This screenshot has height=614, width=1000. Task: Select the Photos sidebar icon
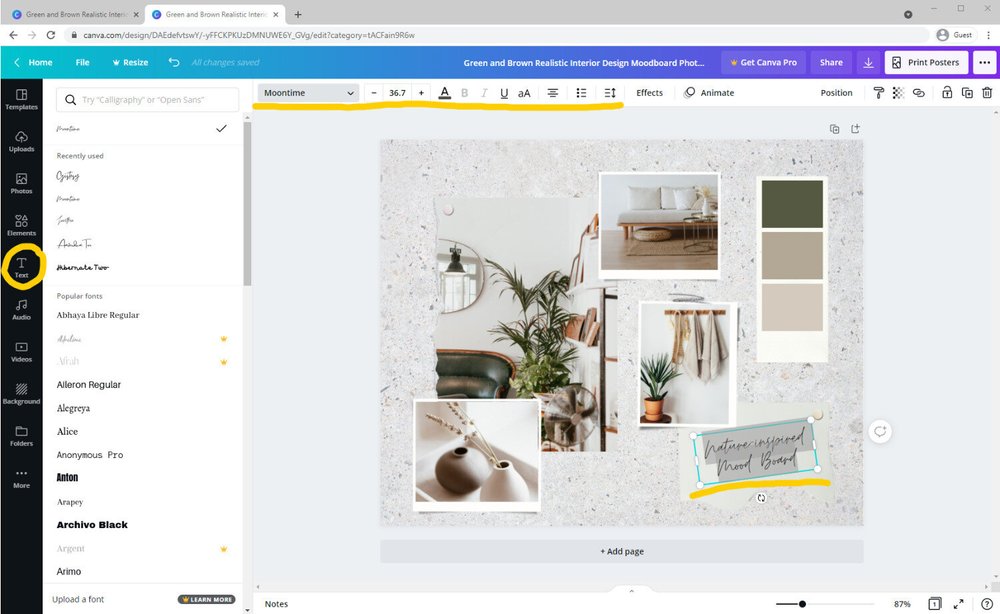coord(21,182)
